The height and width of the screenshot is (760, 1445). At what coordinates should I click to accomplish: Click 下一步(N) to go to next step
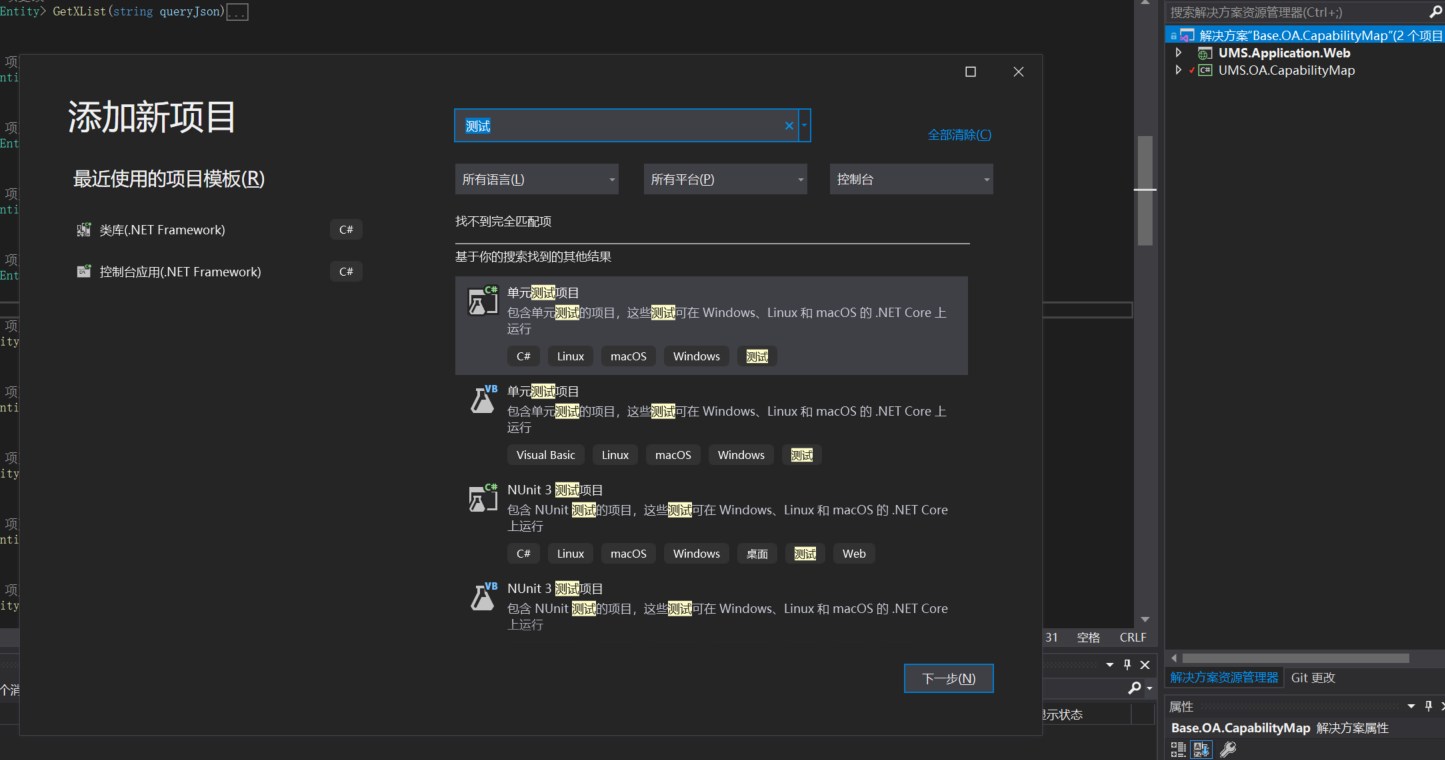click(948, 679)
